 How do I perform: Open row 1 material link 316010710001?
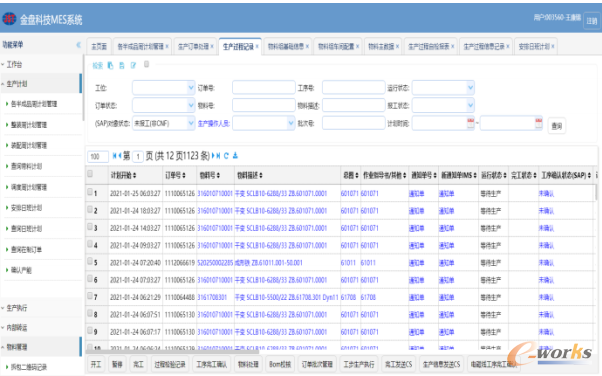tap(215, 193)
